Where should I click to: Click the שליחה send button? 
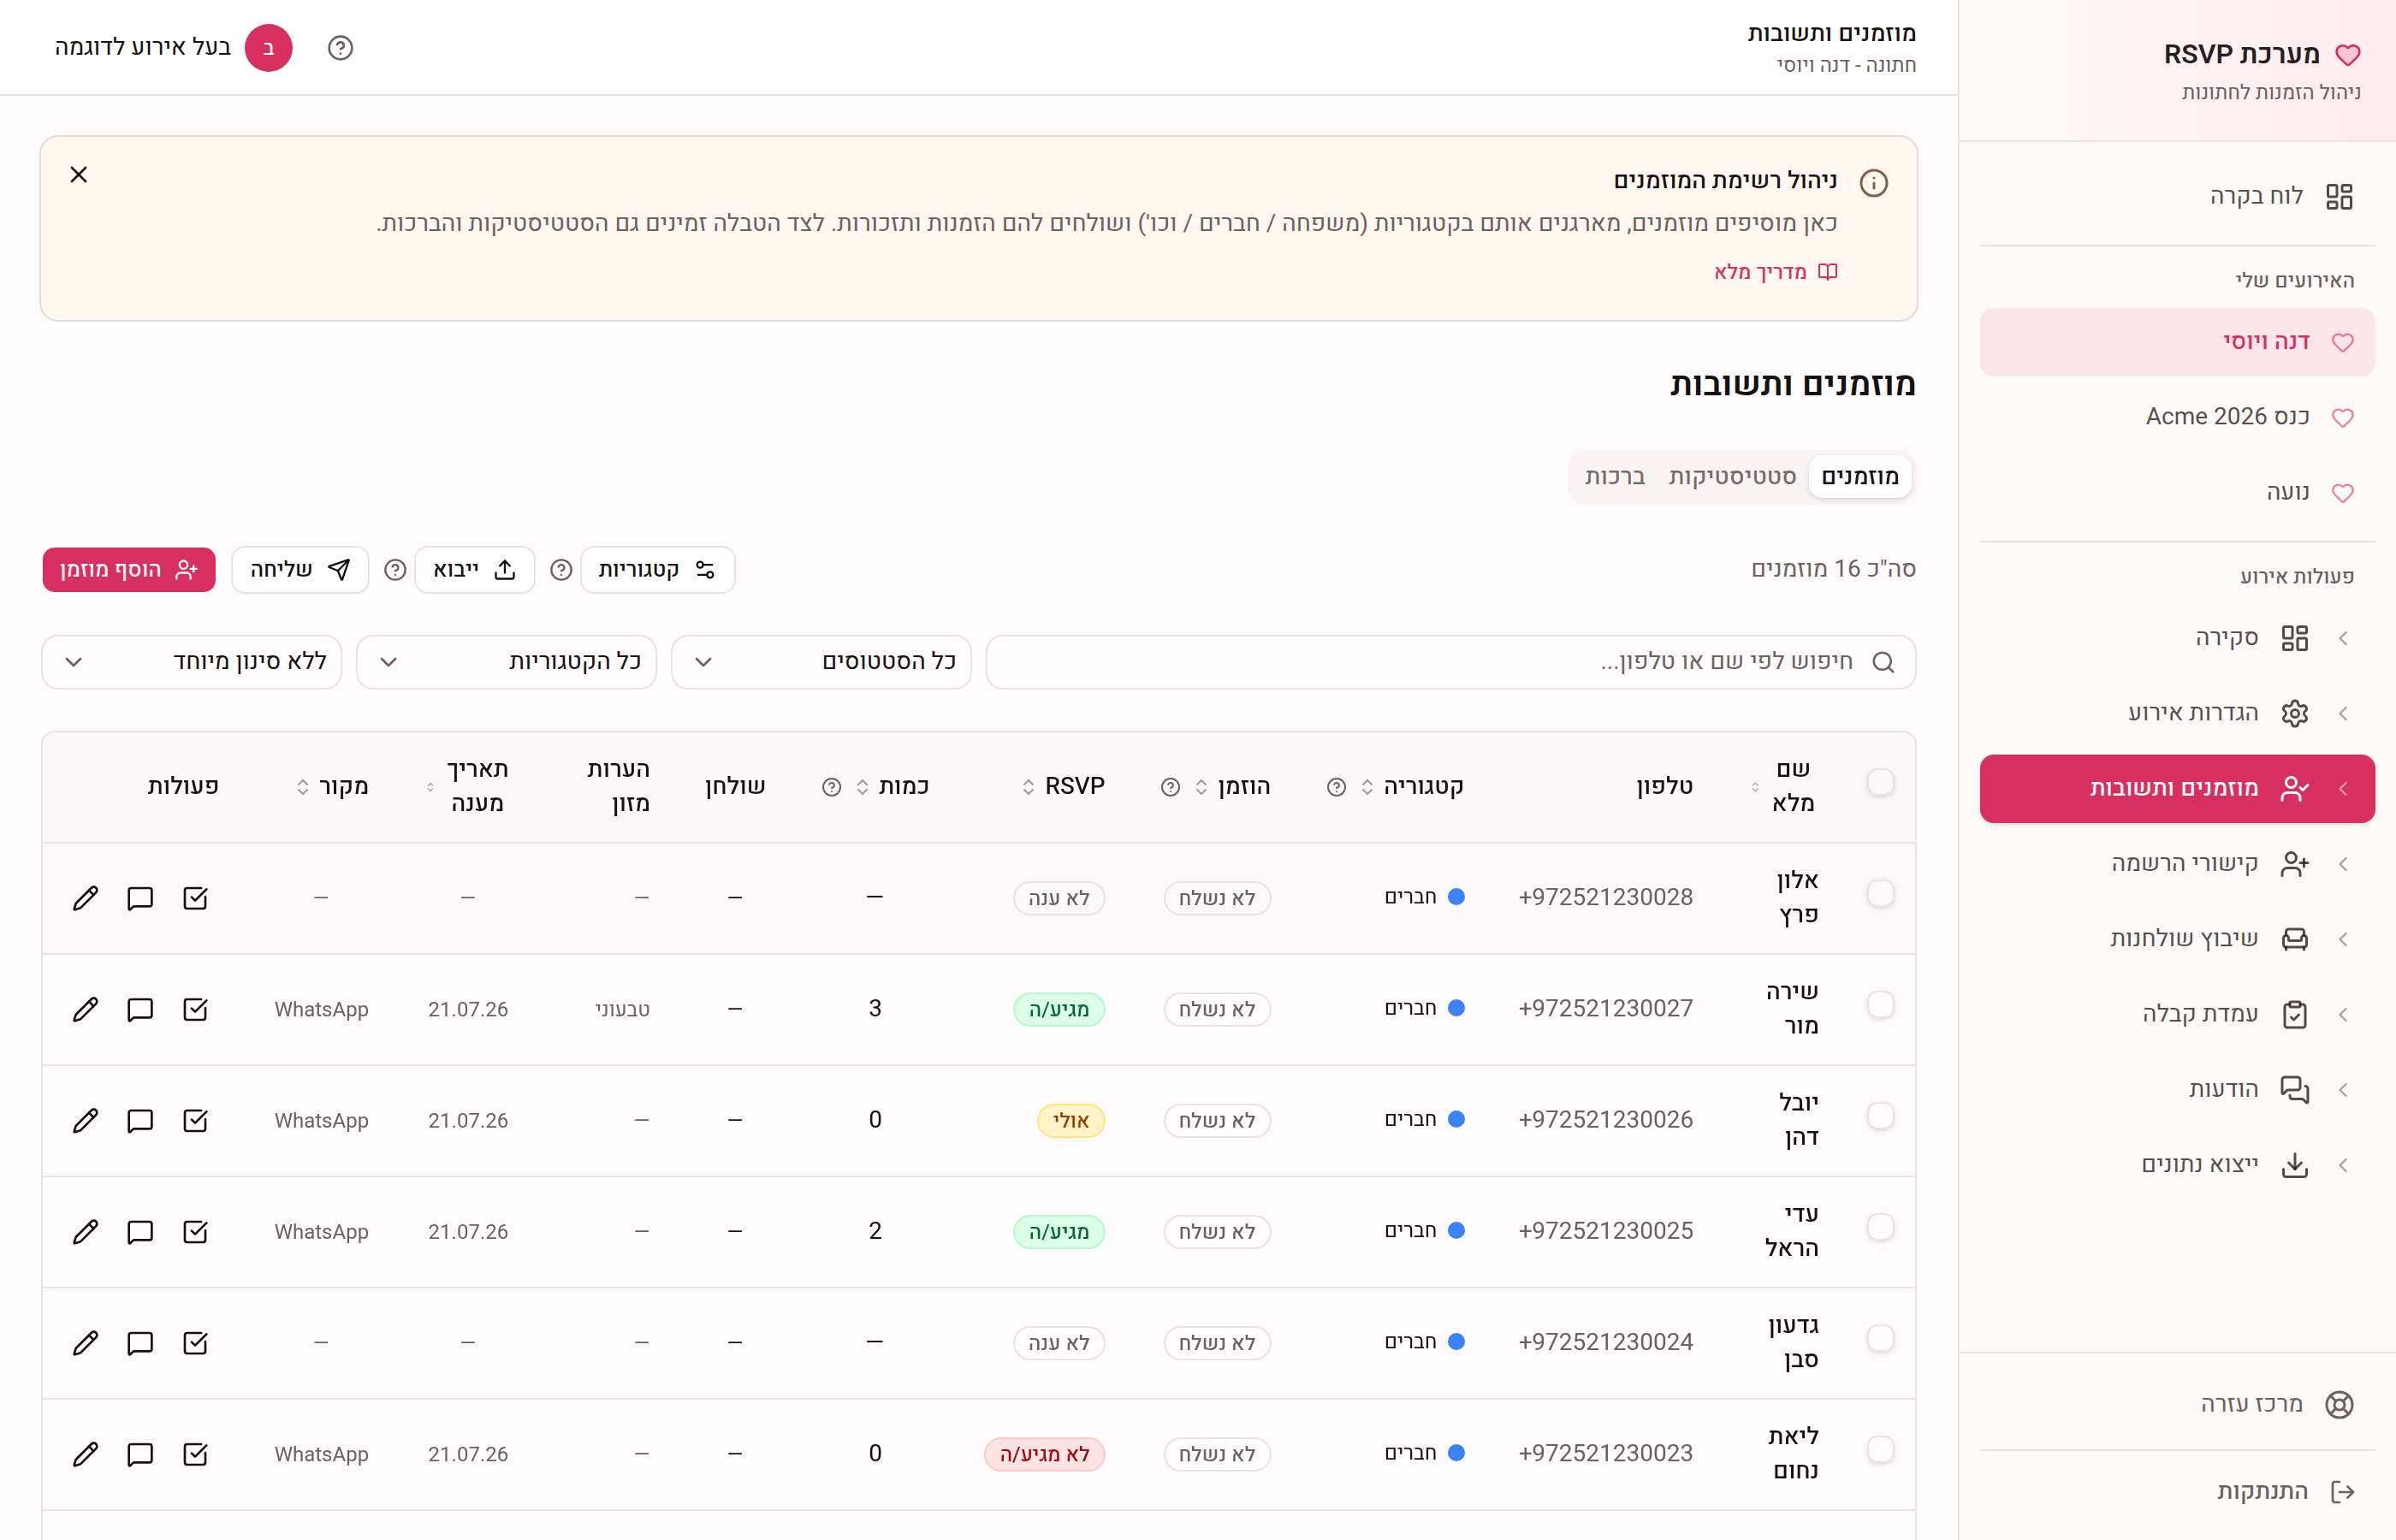point(300,570)
